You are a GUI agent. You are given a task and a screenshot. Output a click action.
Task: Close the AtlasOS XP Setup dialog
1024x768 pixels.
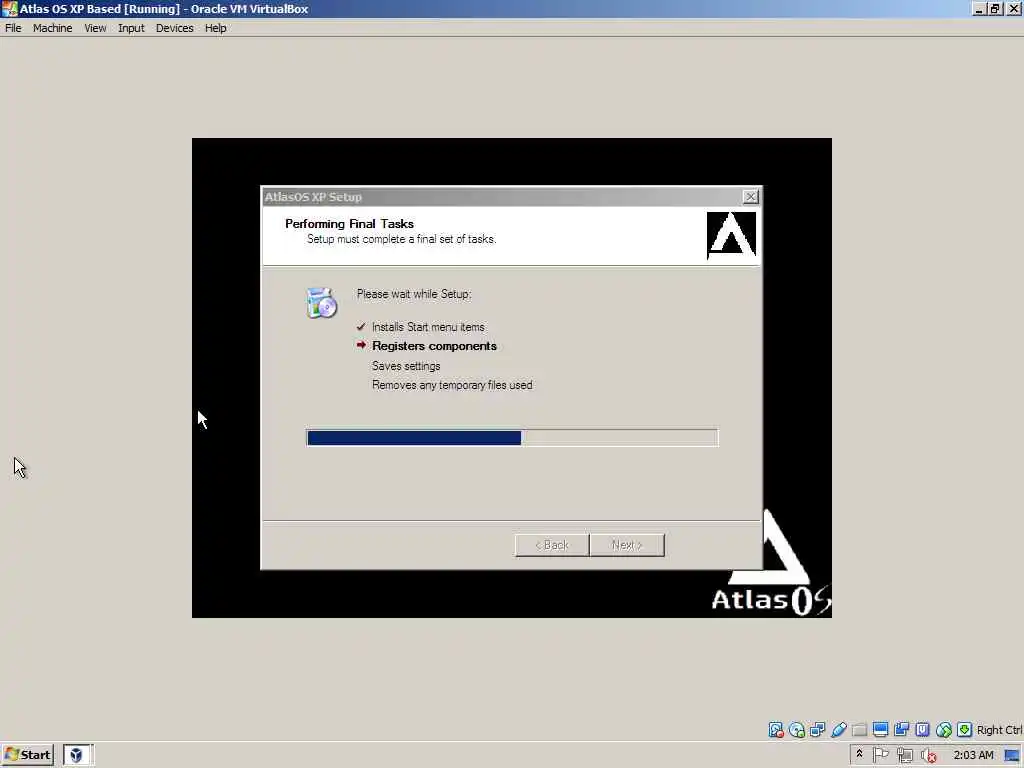[750, 197]
